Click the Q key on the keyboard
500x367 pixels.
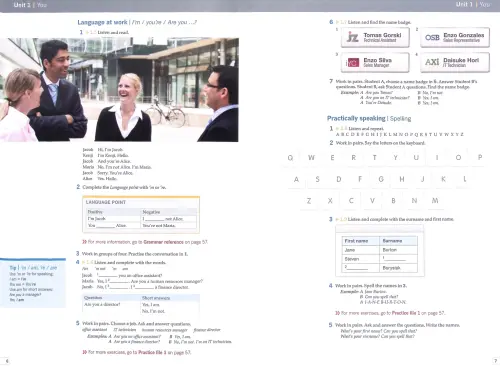290,158
